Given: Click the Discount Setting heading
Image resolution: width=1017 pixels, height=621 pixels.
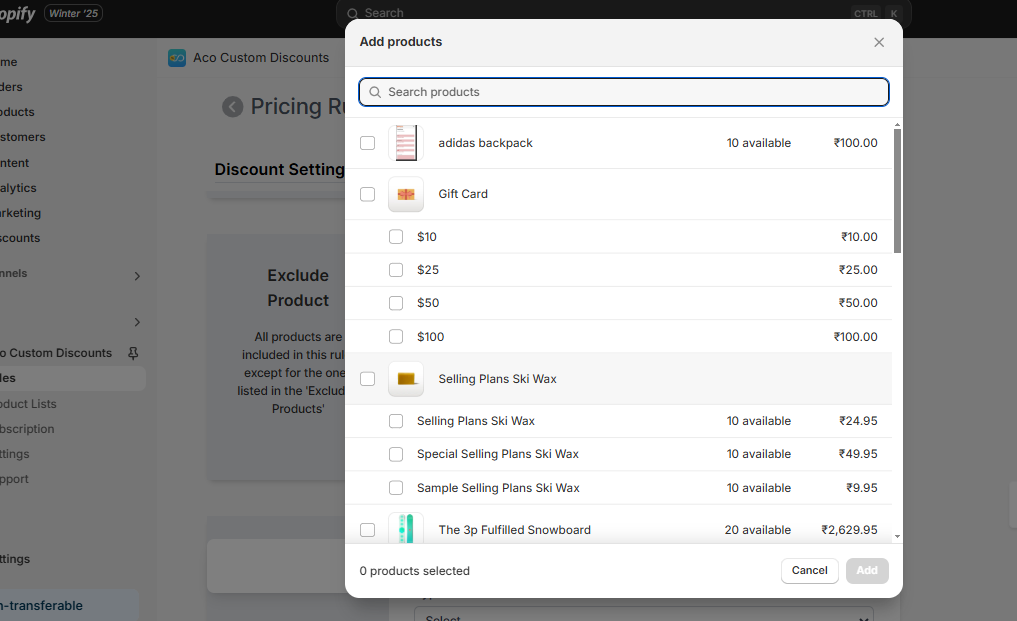Looking at the screenshot, I should pyautogui.click(x=280, y=169).
